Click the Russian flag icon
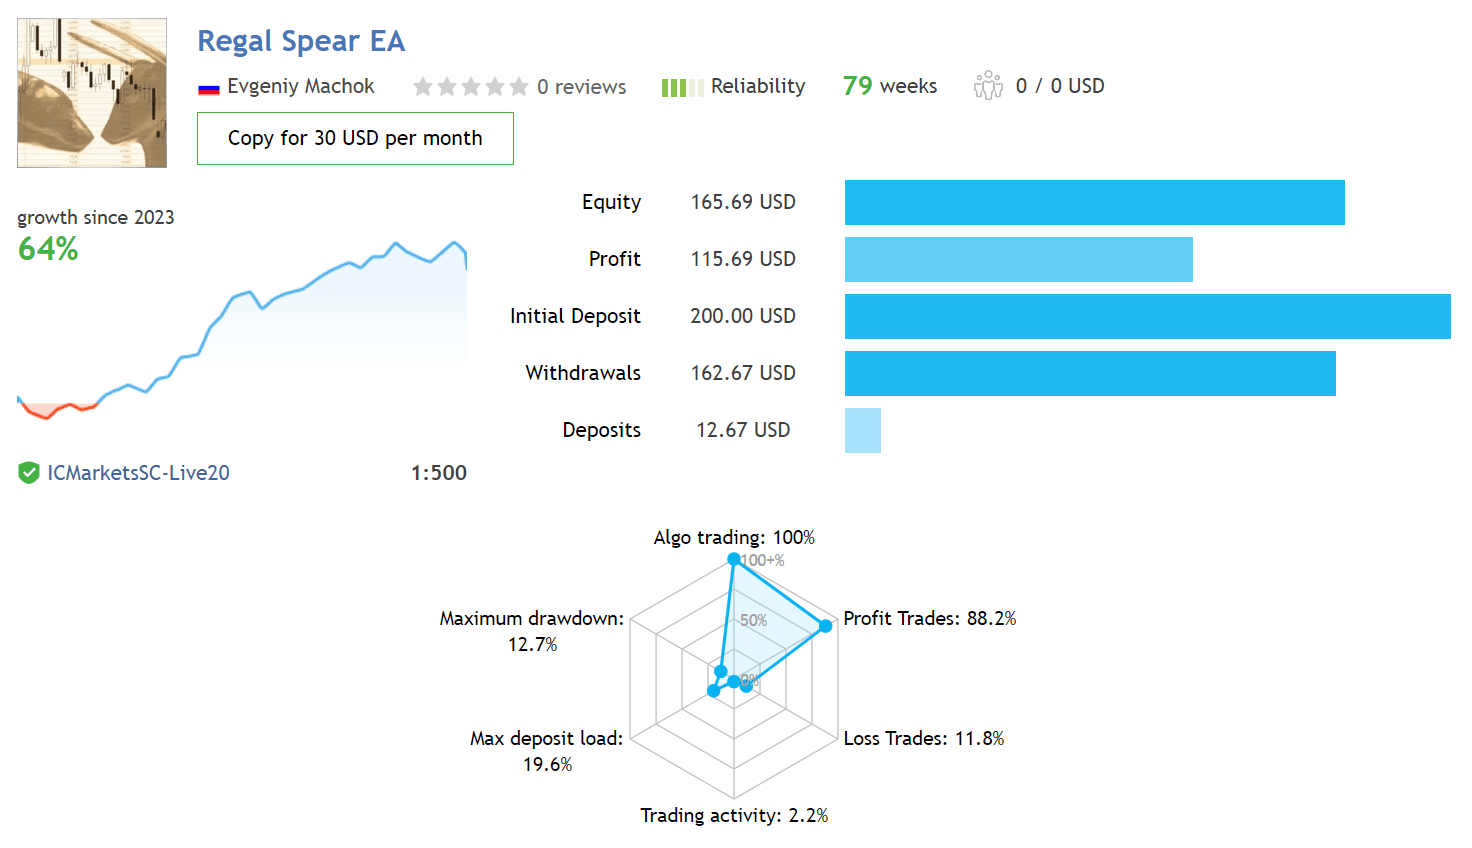 coord(208,88)
